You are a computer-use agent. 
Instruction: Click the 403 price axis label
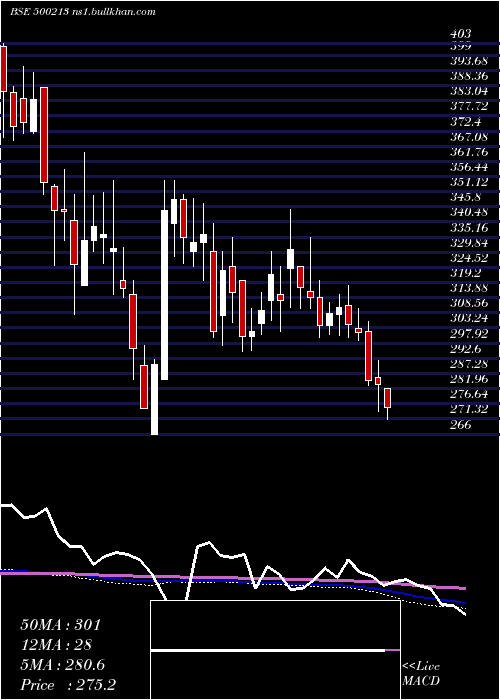click(x=462, y=34)
